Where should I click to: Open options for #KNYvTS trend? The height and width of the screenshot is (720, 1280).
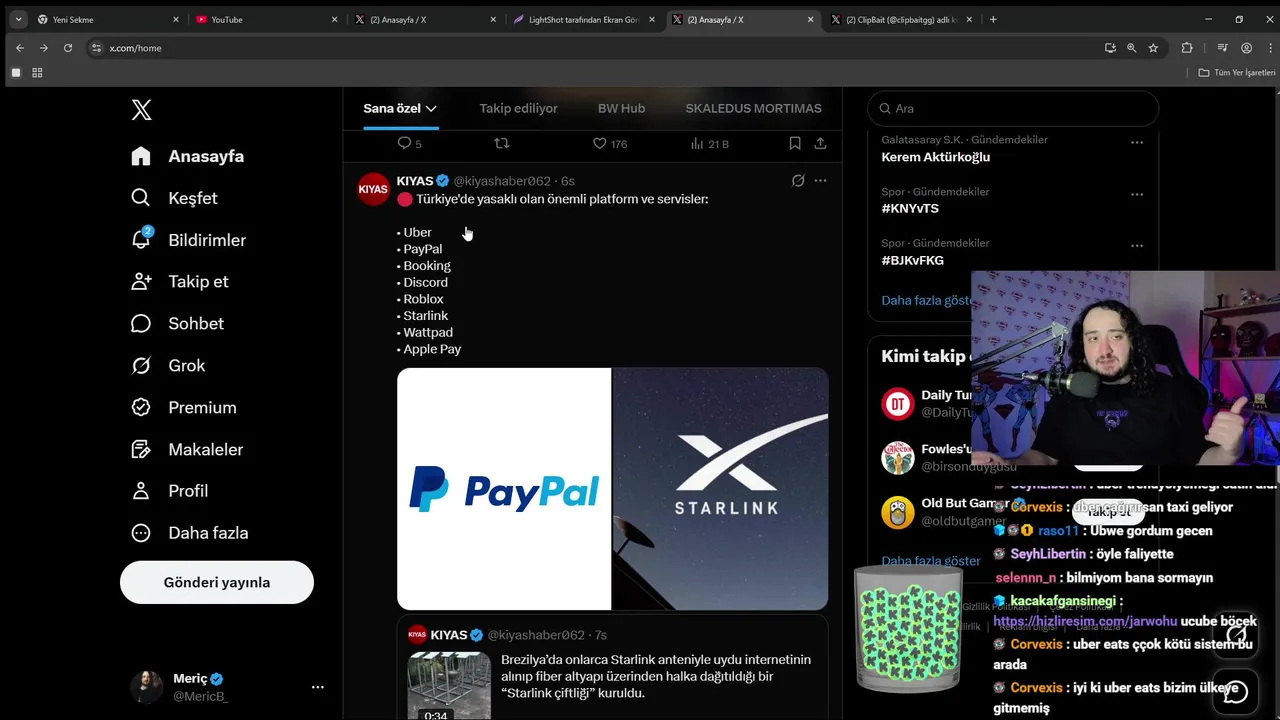pyautogui.click(x=1137, y=195)
